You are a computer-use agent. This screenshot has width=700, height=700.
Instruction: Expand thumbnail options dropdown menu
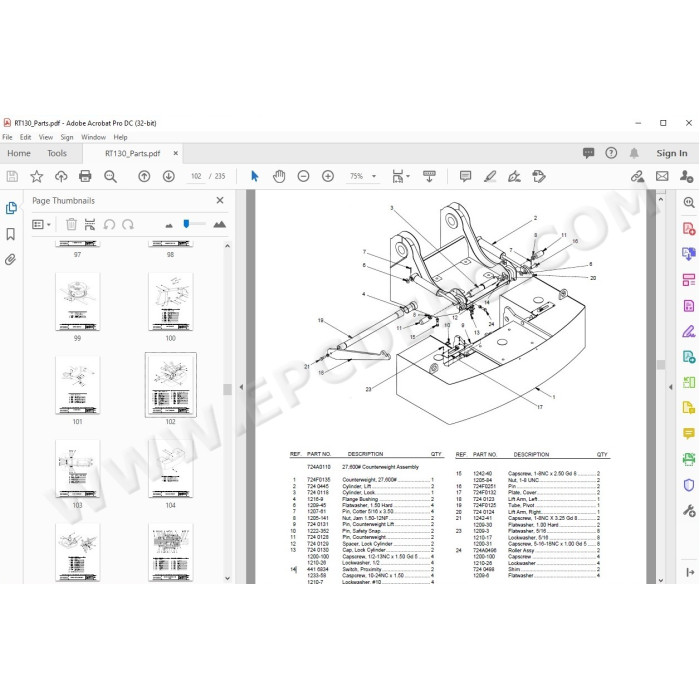(42, 225)
